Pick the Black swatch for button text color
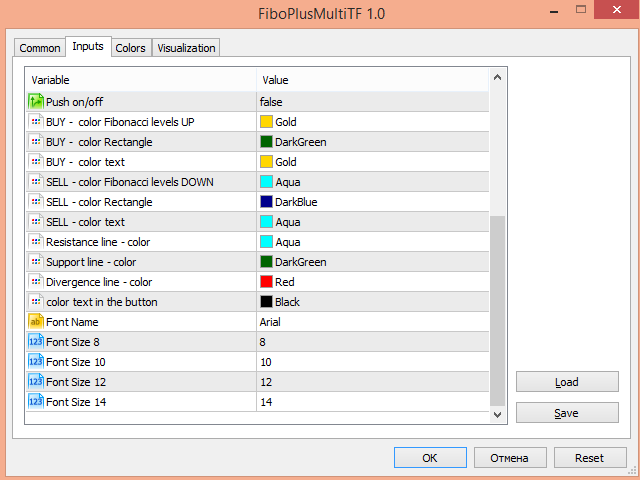The width and height of the screenshot is (640, 480). 267,302
